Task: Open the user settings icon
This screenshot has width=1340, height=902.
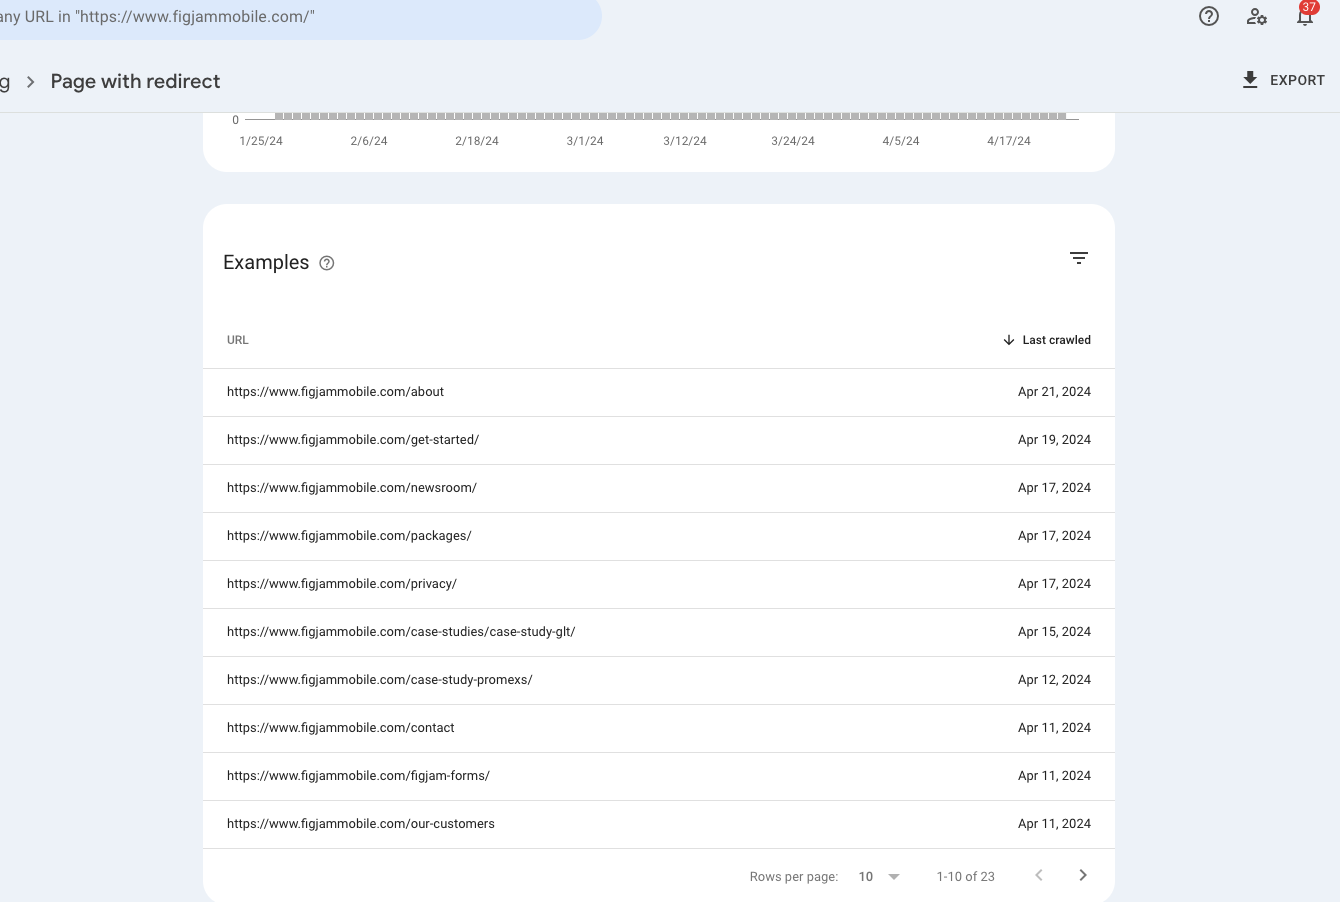Action: (1257, 16)
